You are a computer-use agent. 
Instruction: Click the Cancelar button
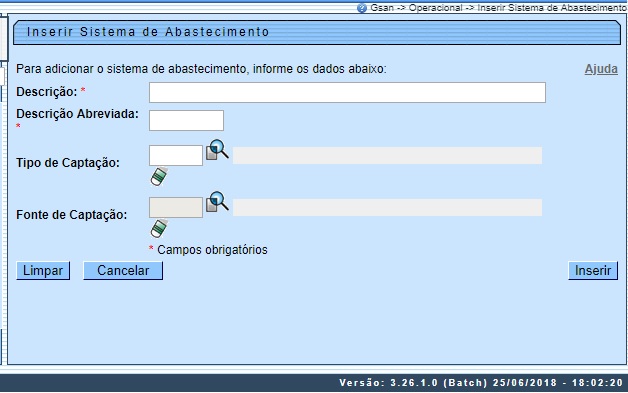pyautogui.click(x=123, y=270)
